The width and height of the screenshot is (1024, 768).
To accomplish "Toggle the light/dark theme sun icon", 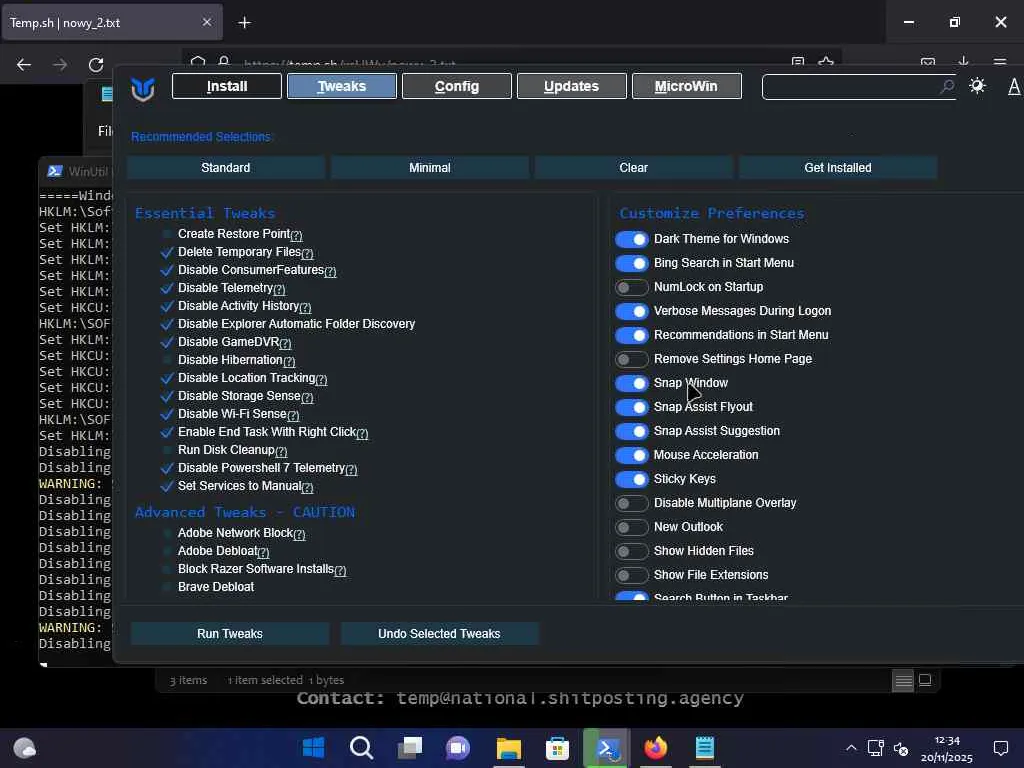I will 977,86.
